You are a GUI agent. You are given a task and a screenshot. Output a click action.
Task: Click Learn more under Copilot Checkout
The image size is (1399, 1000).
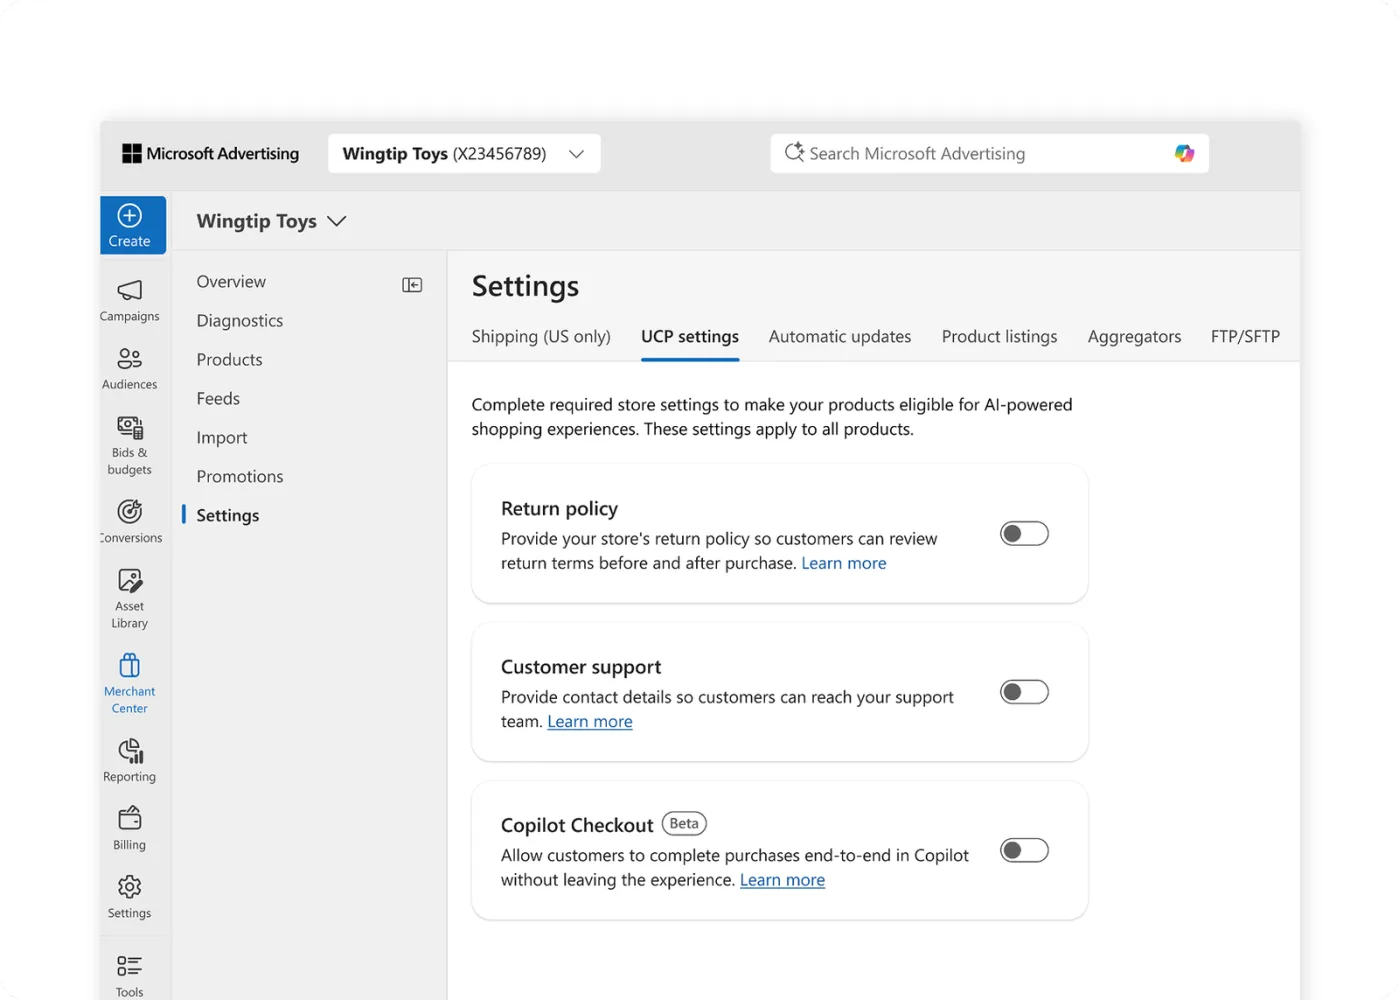(x=782, y=880)
